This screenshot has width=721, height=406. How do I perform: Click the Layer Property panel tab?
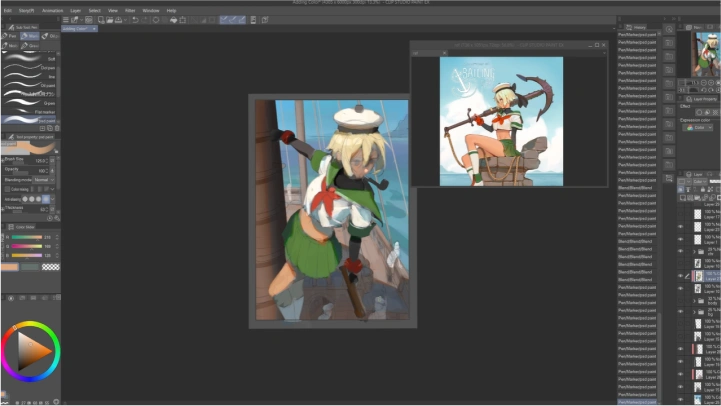click(701, 99)
